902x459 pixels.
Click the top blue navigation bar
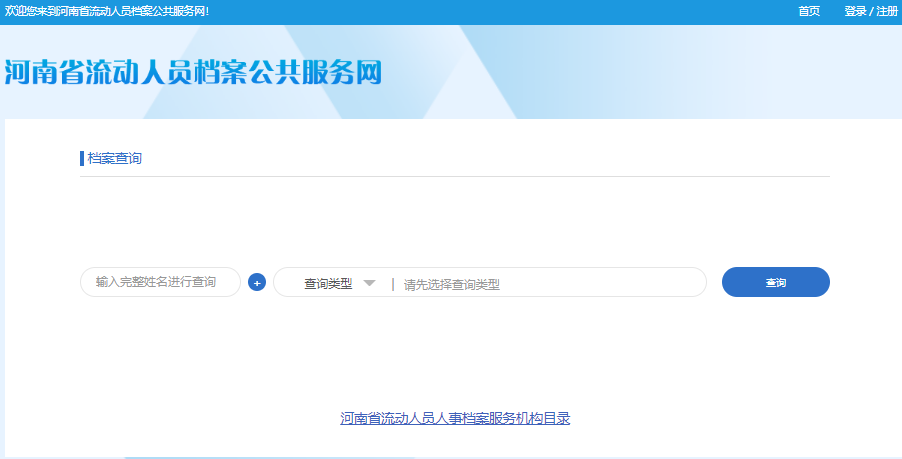[x=500, y=11]
